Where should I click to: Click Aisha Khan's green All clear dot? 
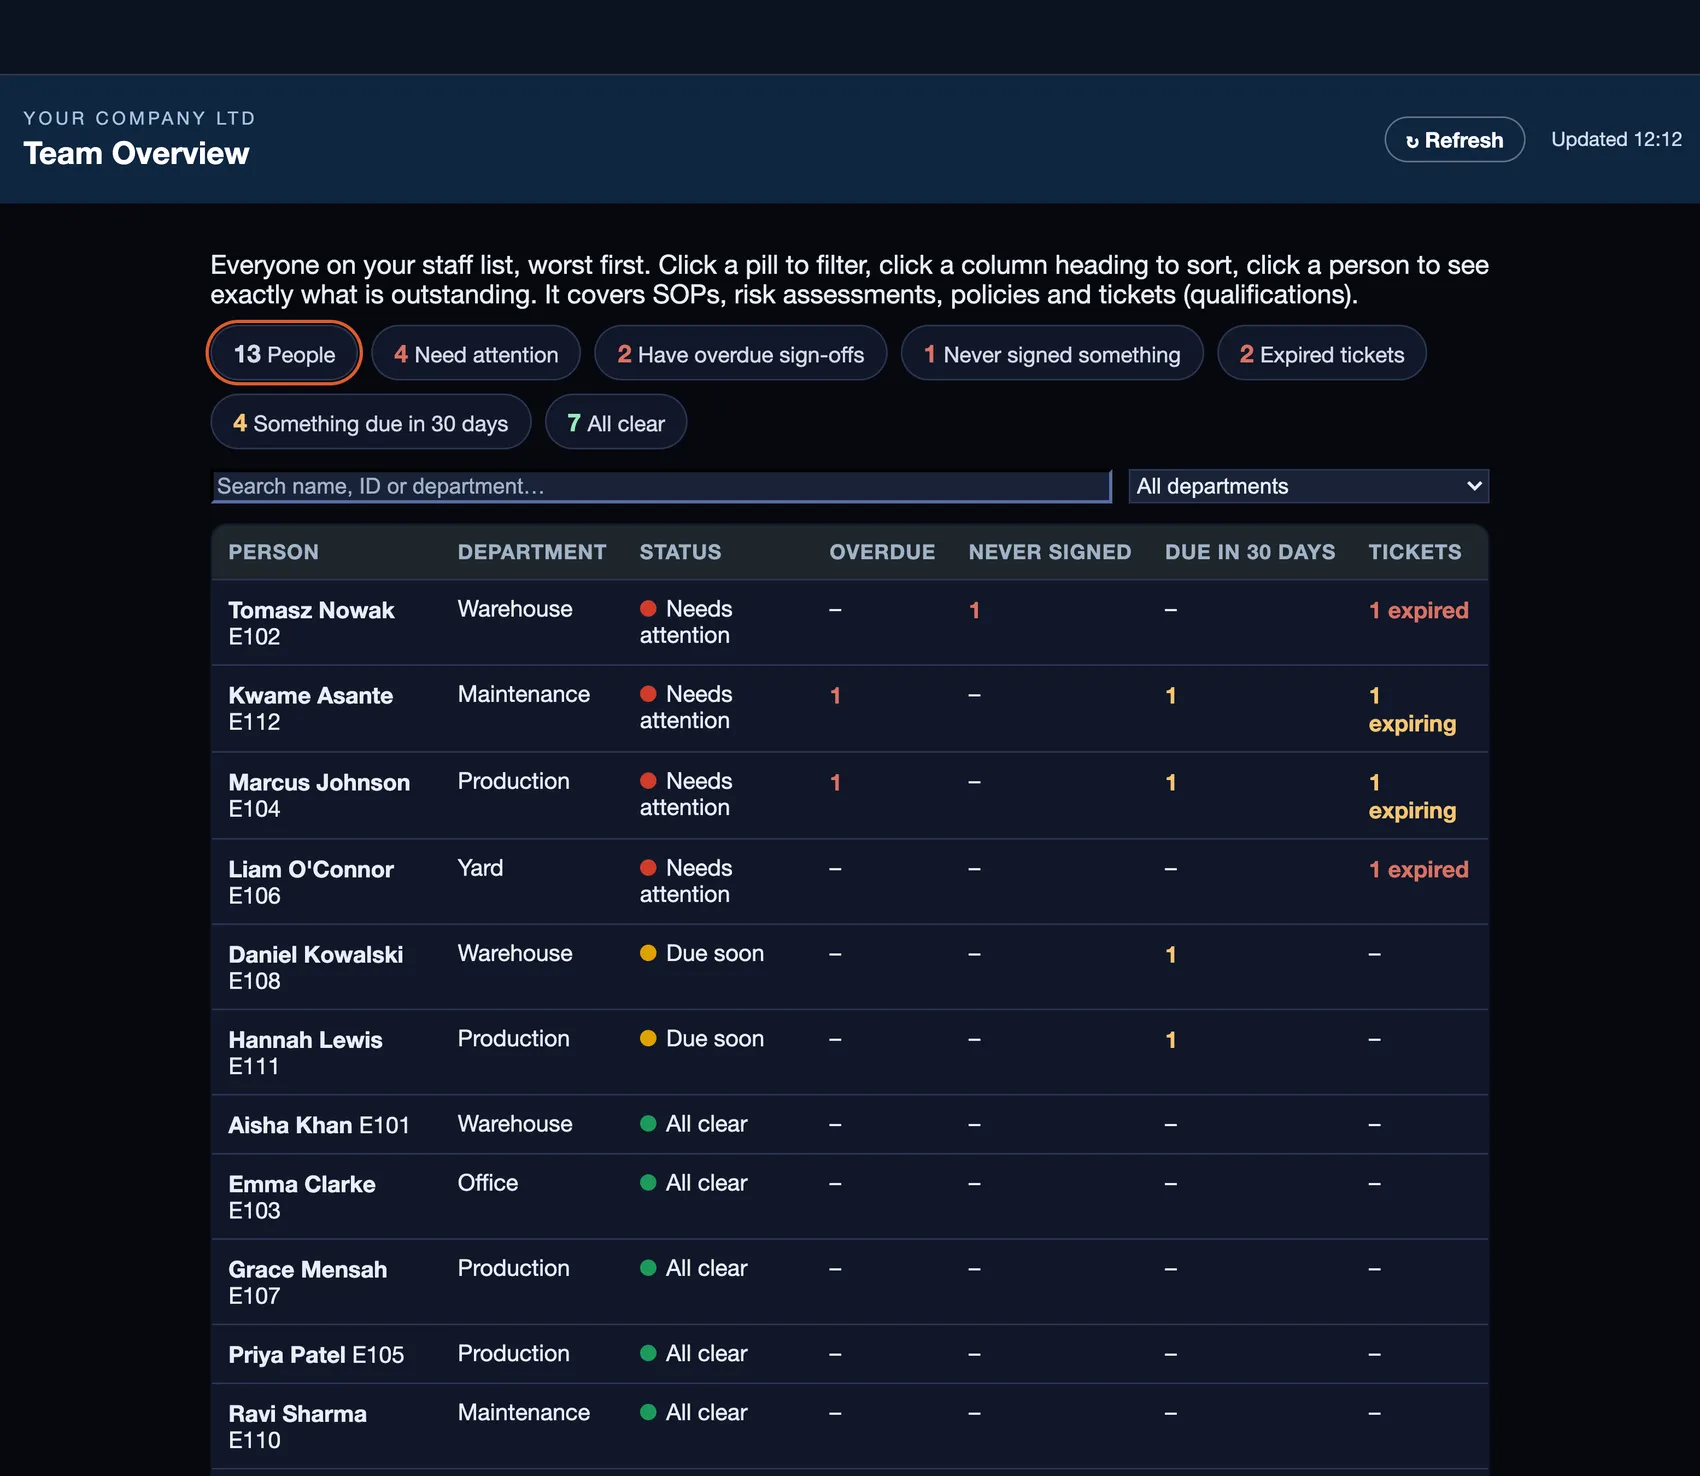coord(648,1123)
